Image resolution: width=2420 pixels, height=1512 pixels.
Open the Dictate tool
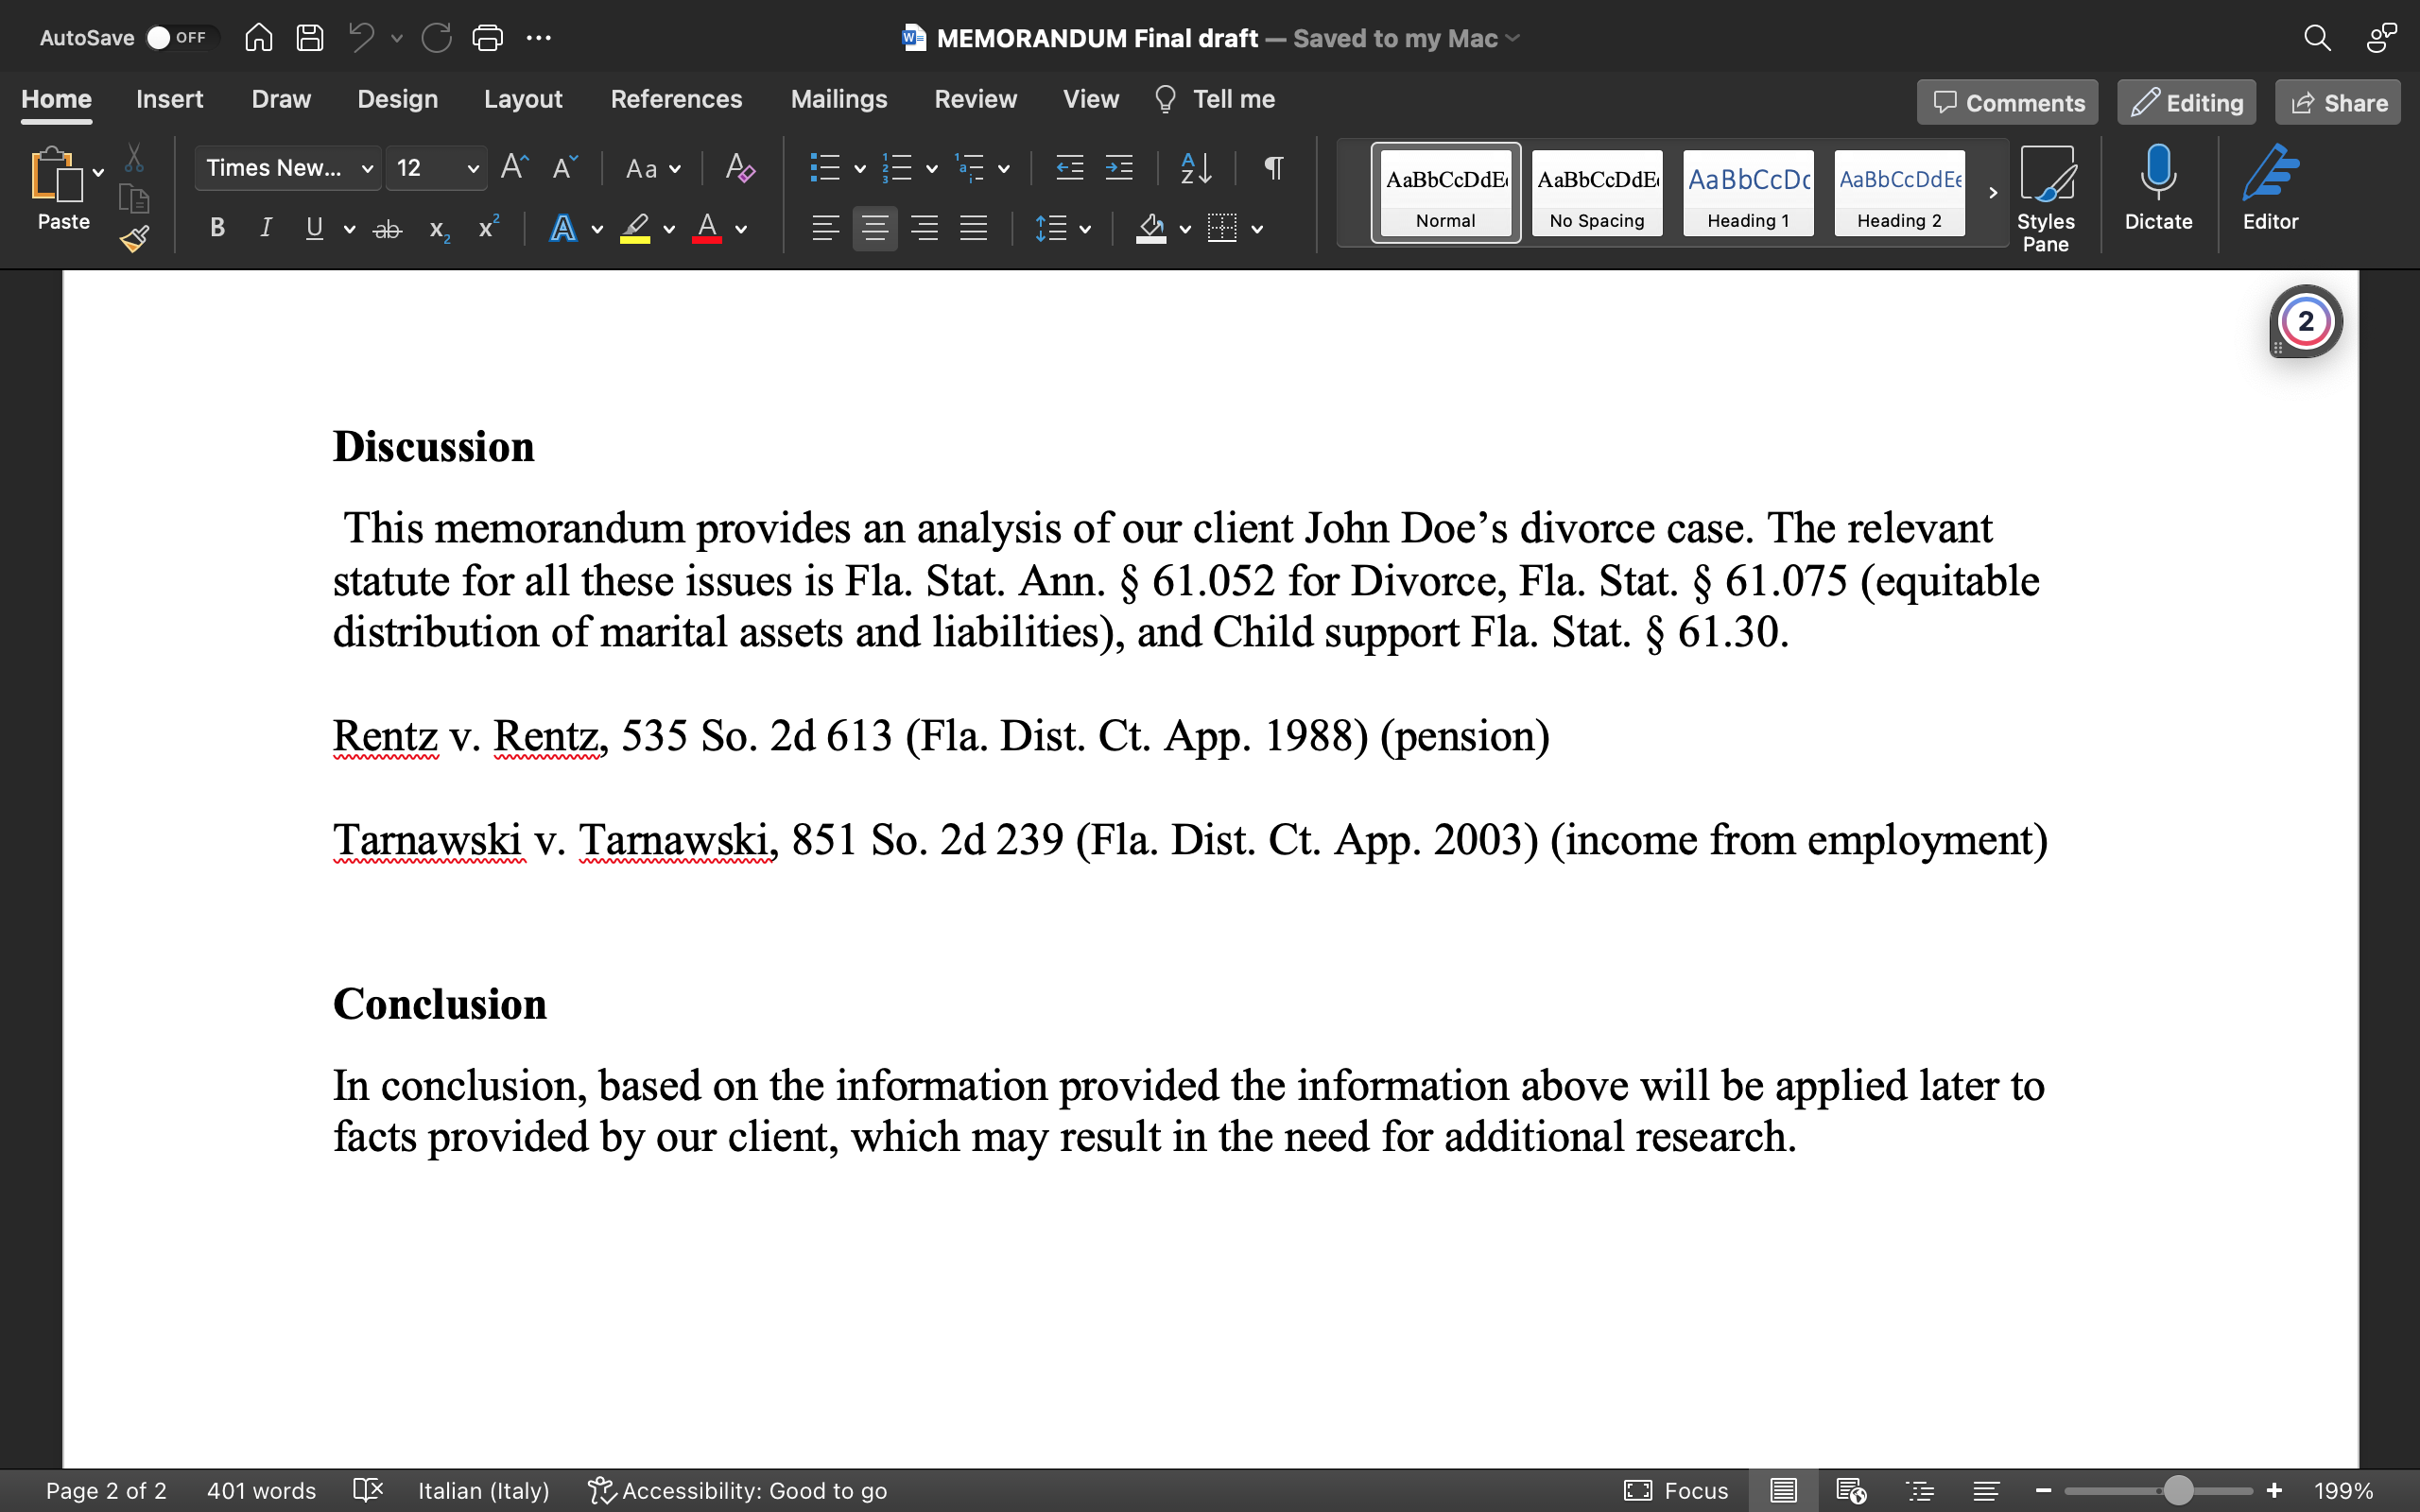(x=2158, y=190)
